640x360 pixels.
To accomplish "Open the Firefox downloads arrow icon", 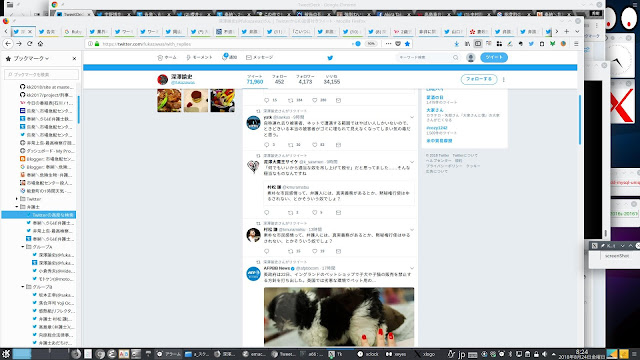I will 457,44.
